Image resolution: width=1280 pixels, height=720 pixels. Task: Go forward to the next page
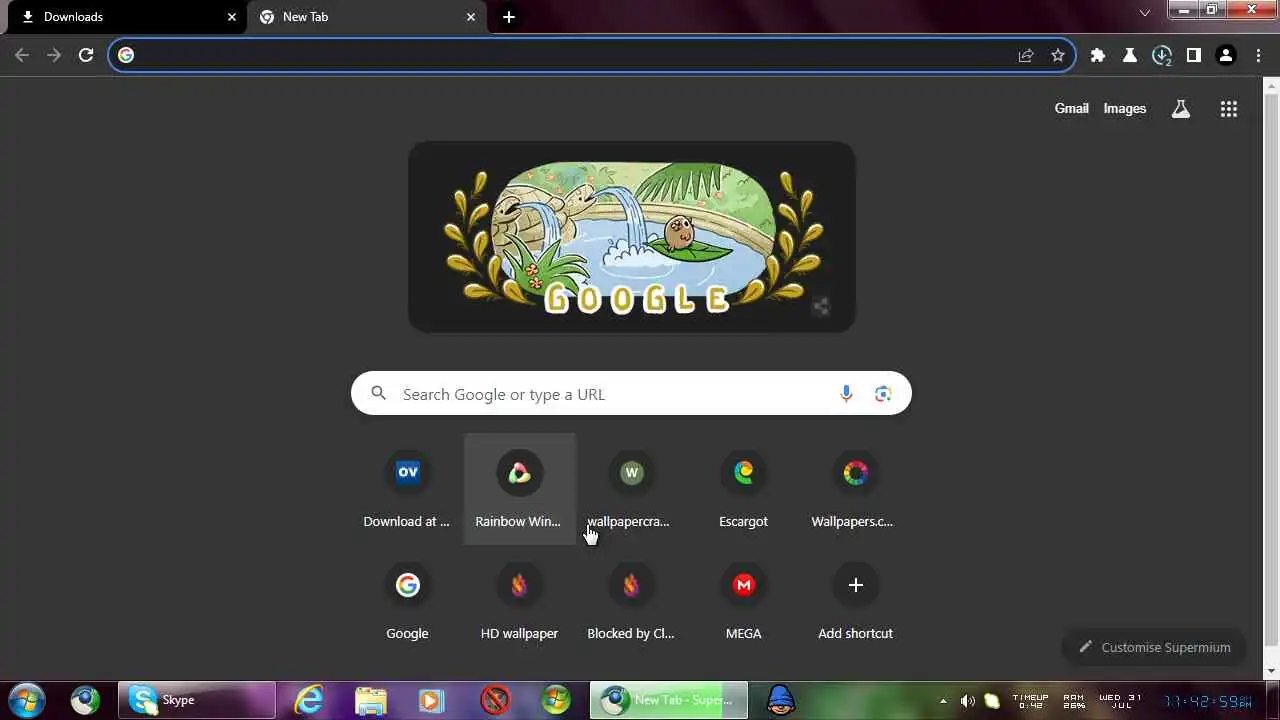[x=54, y=55]
